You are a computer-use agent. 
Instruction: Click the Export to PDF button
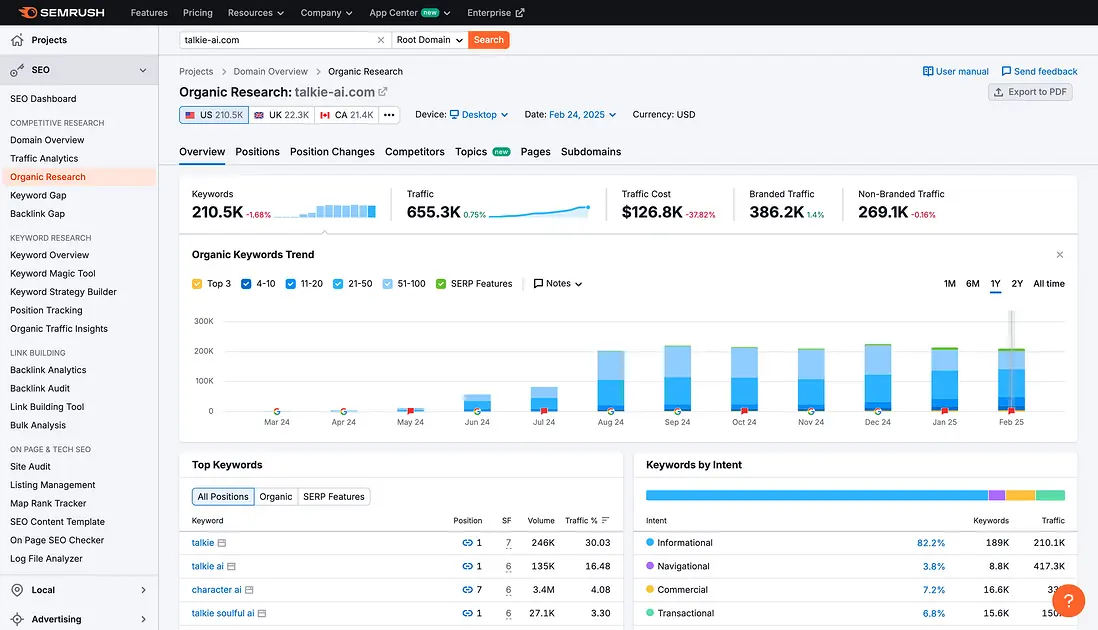tap(1030, 92)
